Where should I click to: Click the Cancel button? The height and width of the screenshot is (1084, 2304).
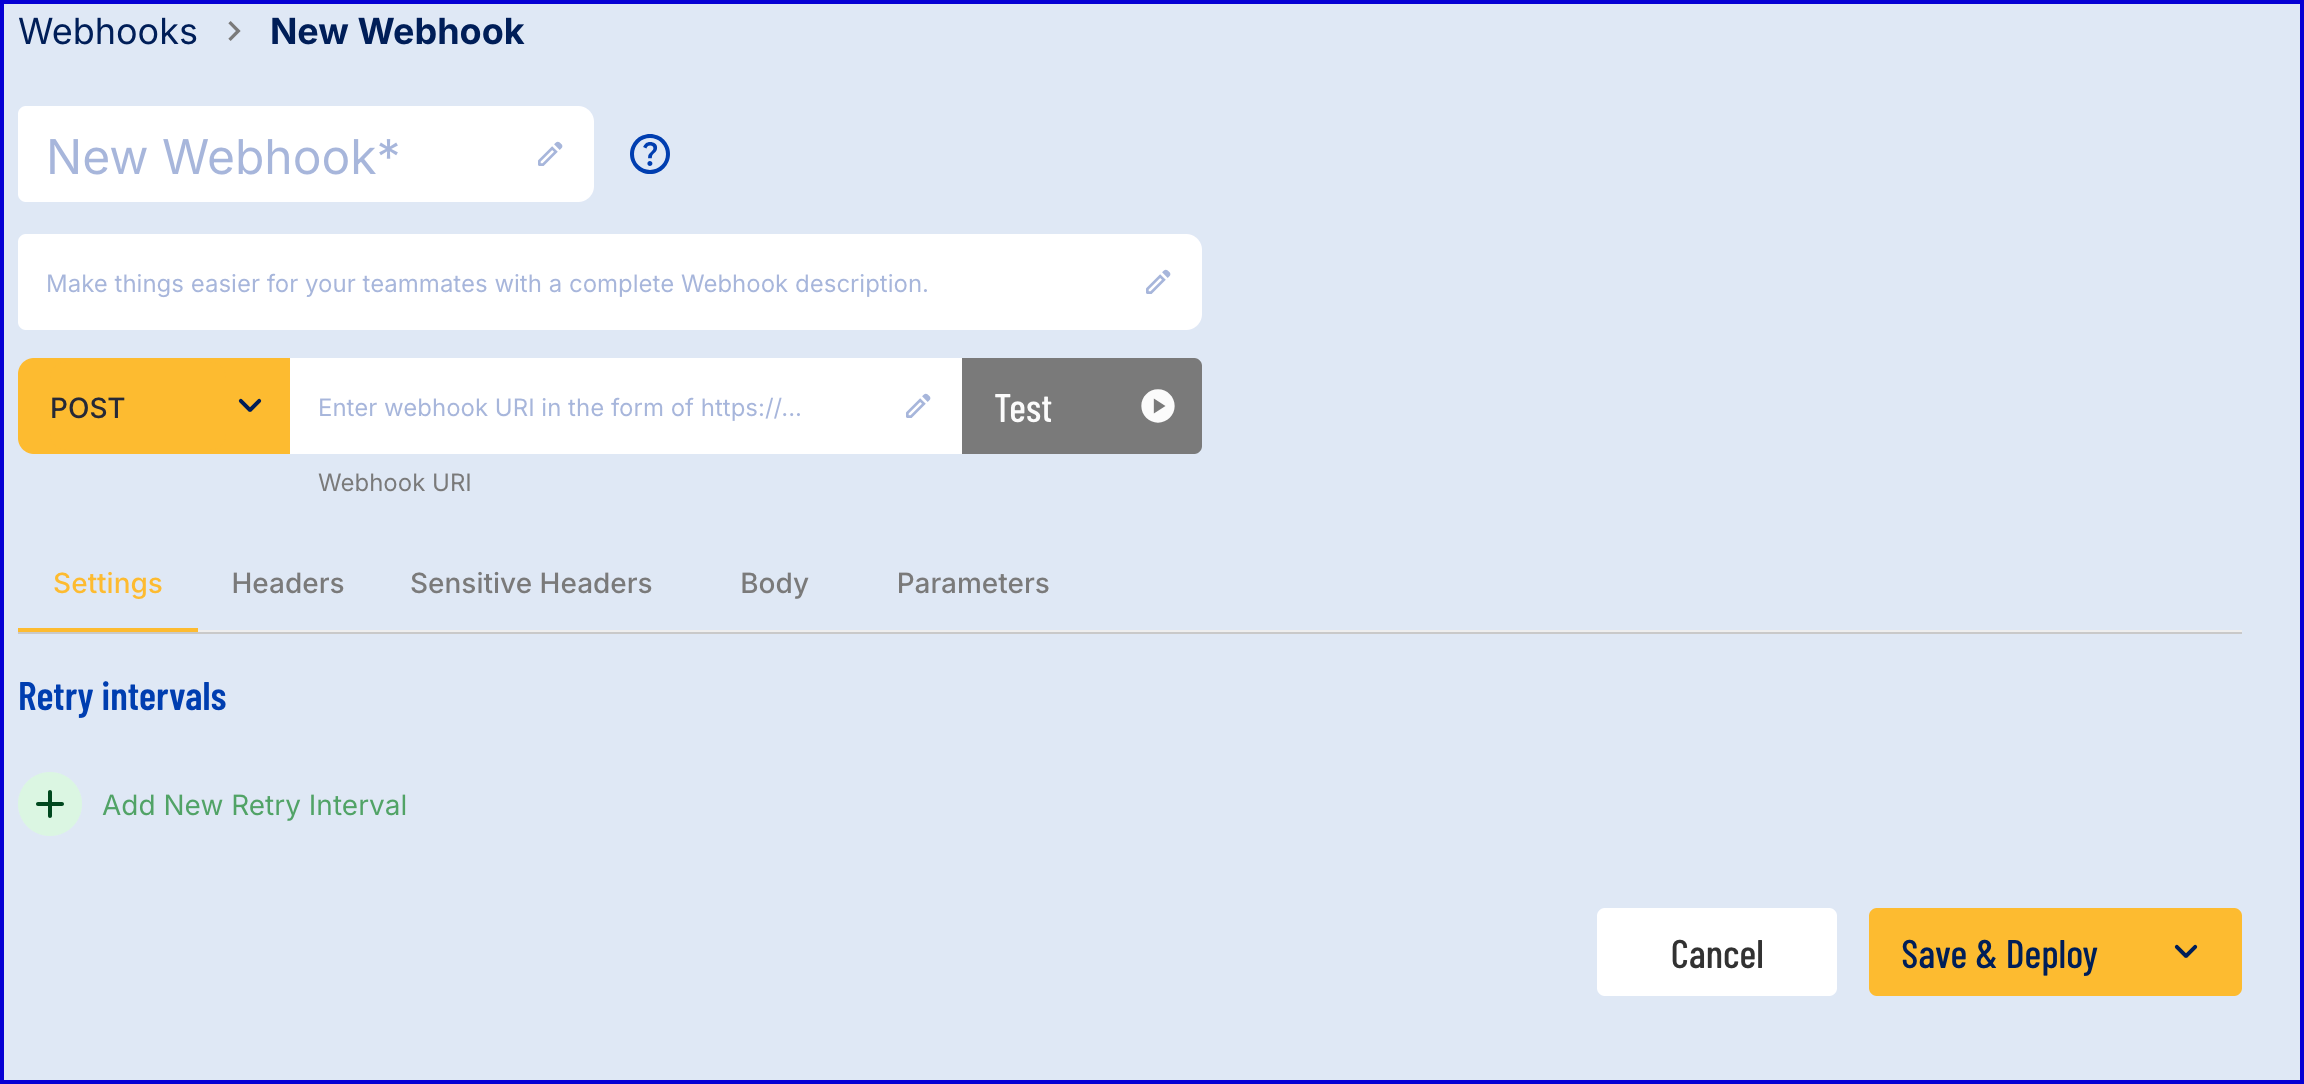[1717, 952]
